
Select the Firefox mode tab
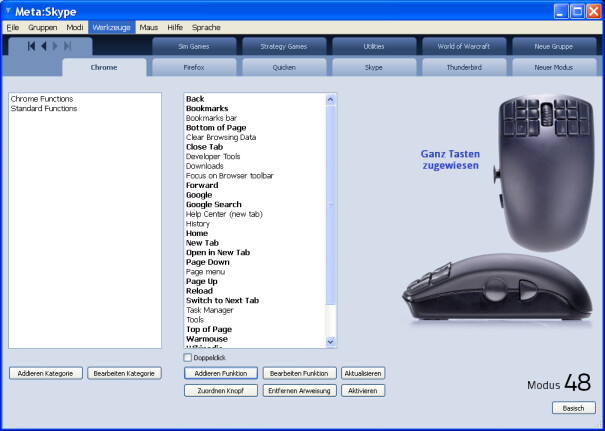point(194,67)
